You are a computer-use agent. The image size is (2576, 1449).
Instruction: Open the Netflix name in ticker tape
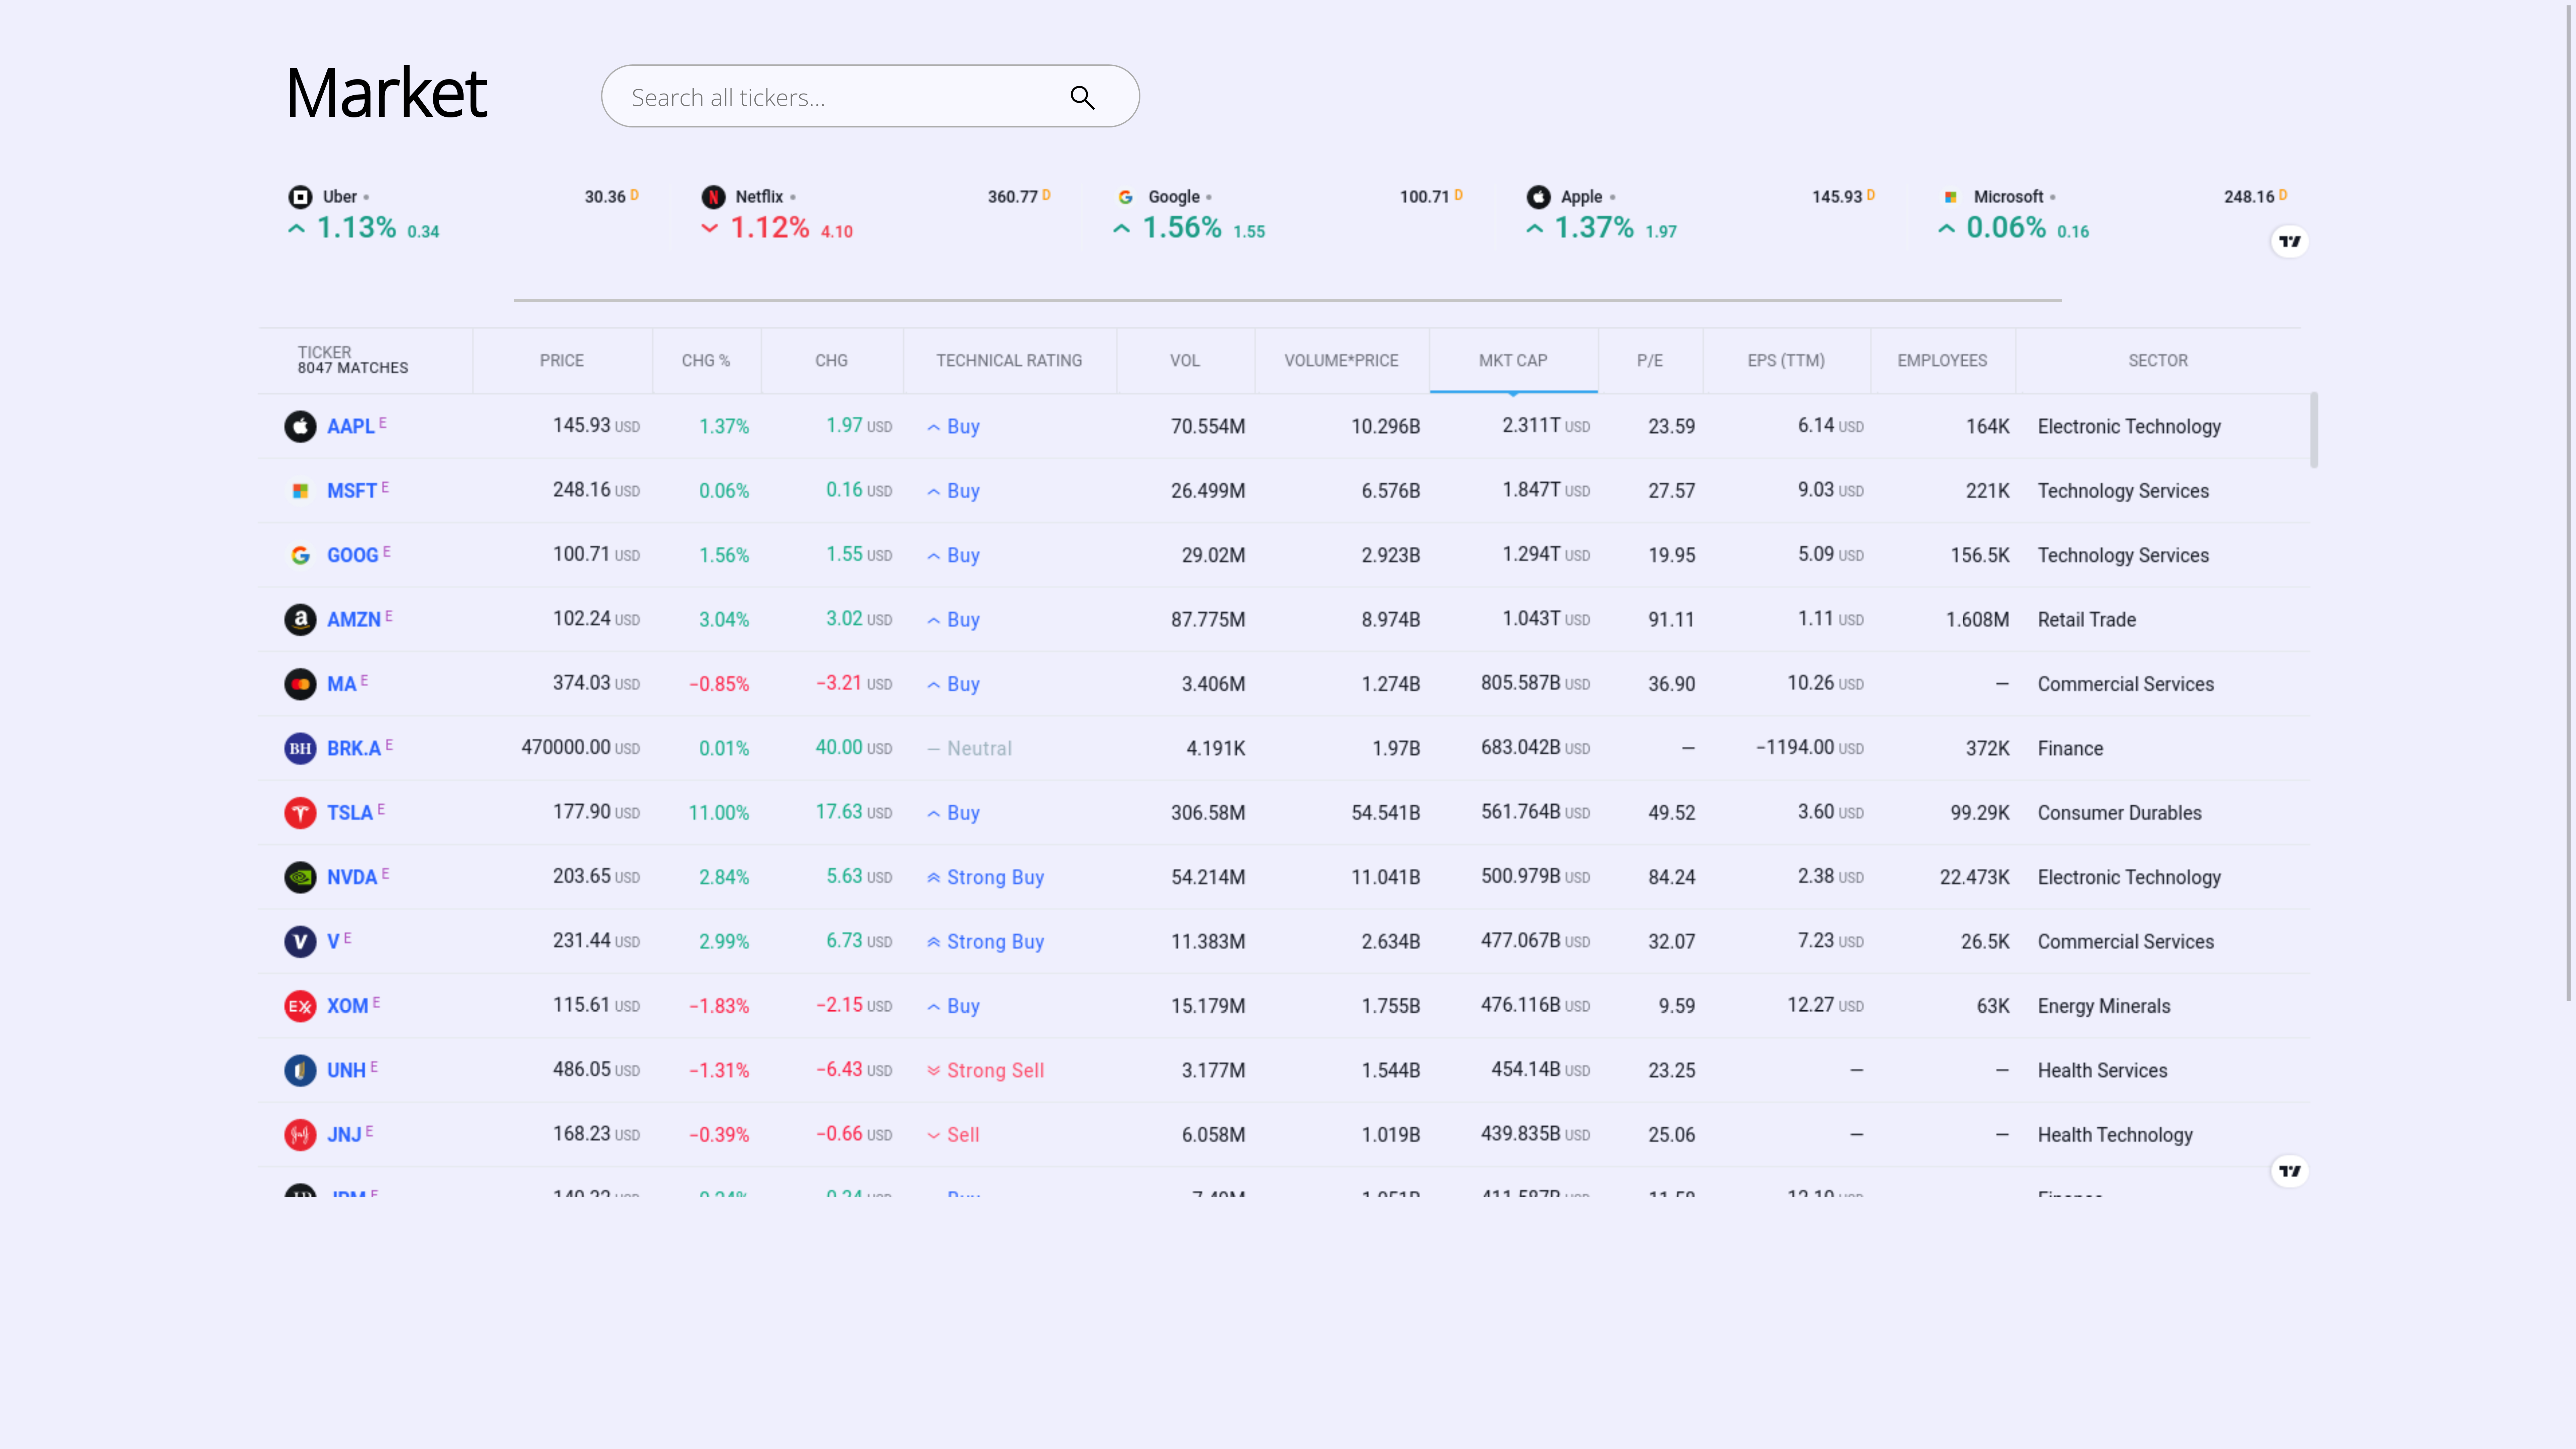[759, 197]
